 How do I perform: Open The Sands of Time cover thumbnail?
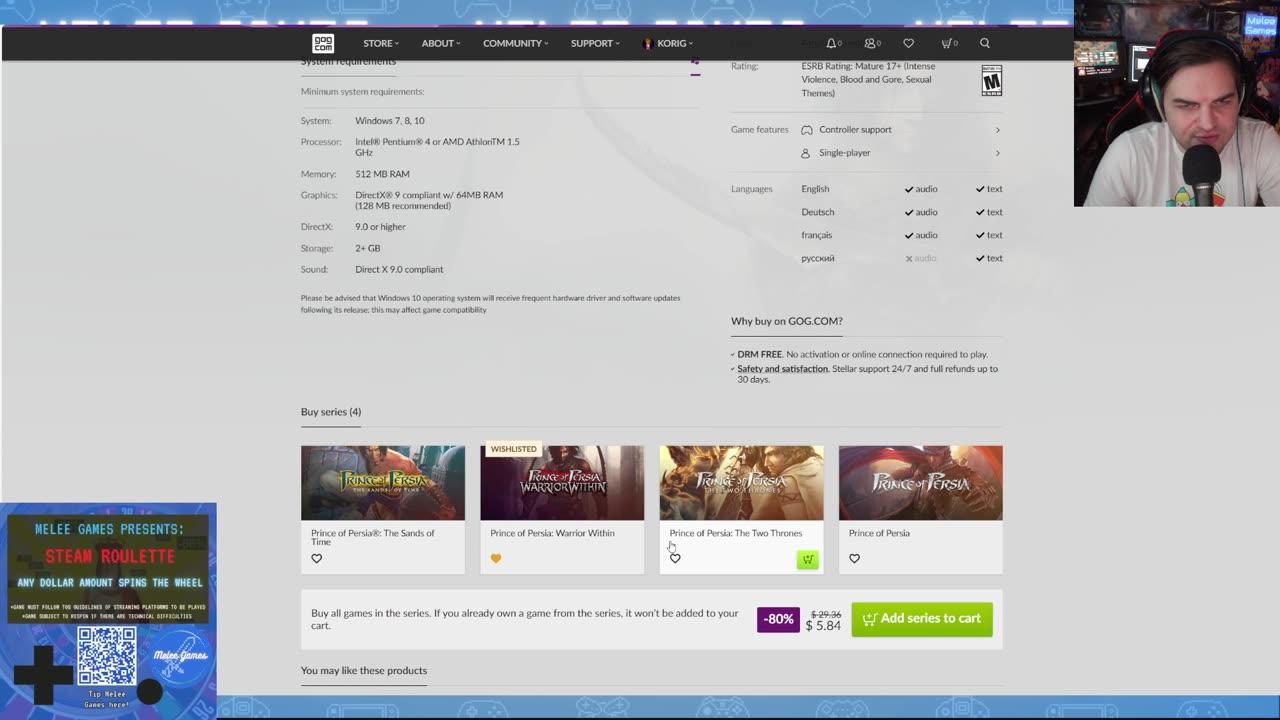[x=383, y=483]
